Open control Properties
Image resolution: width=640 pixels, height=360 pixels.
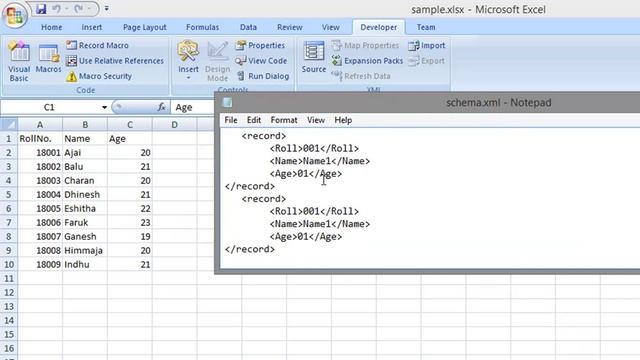pos(260,45)
